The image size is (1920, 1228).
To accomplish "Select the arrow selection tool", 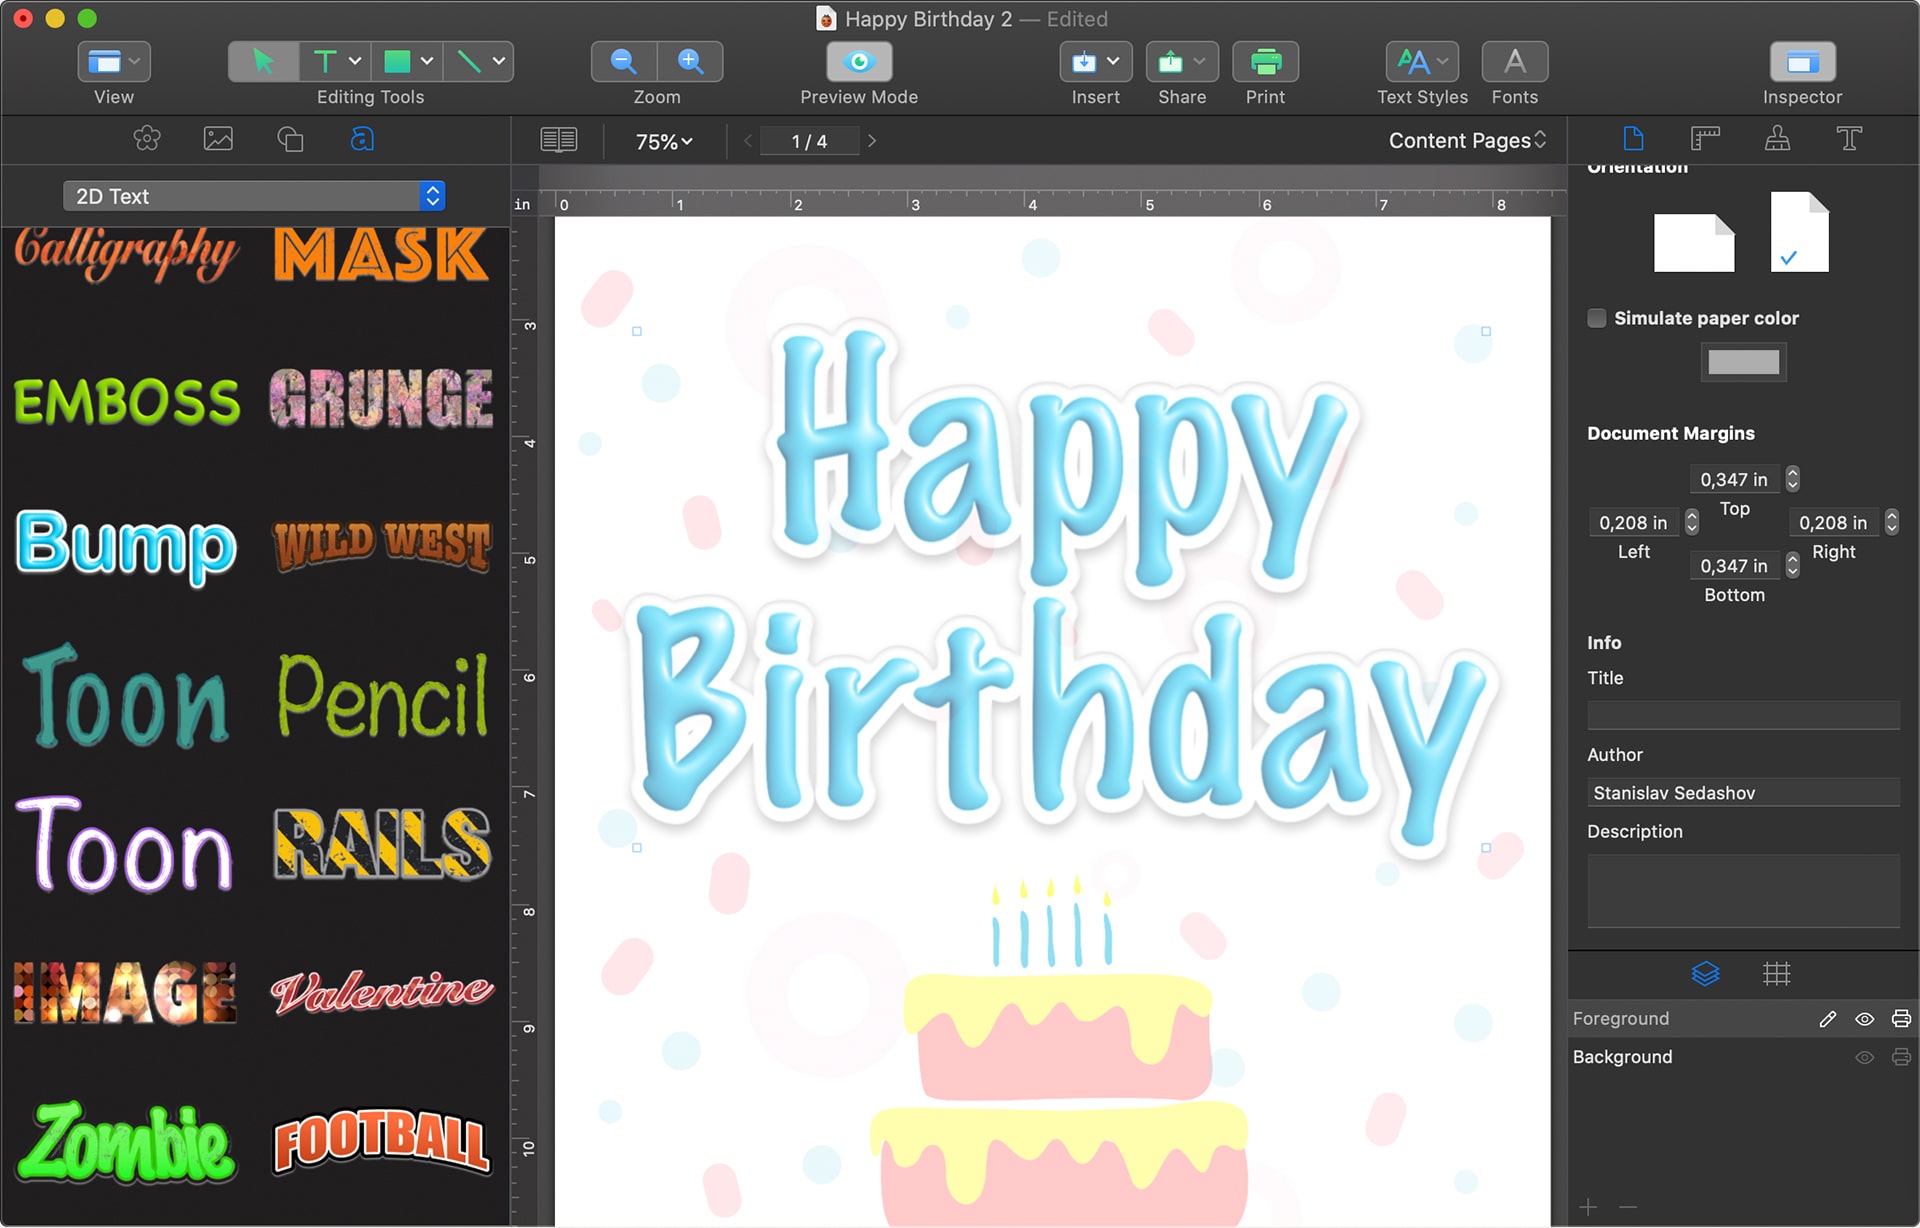I will [263, 62].
